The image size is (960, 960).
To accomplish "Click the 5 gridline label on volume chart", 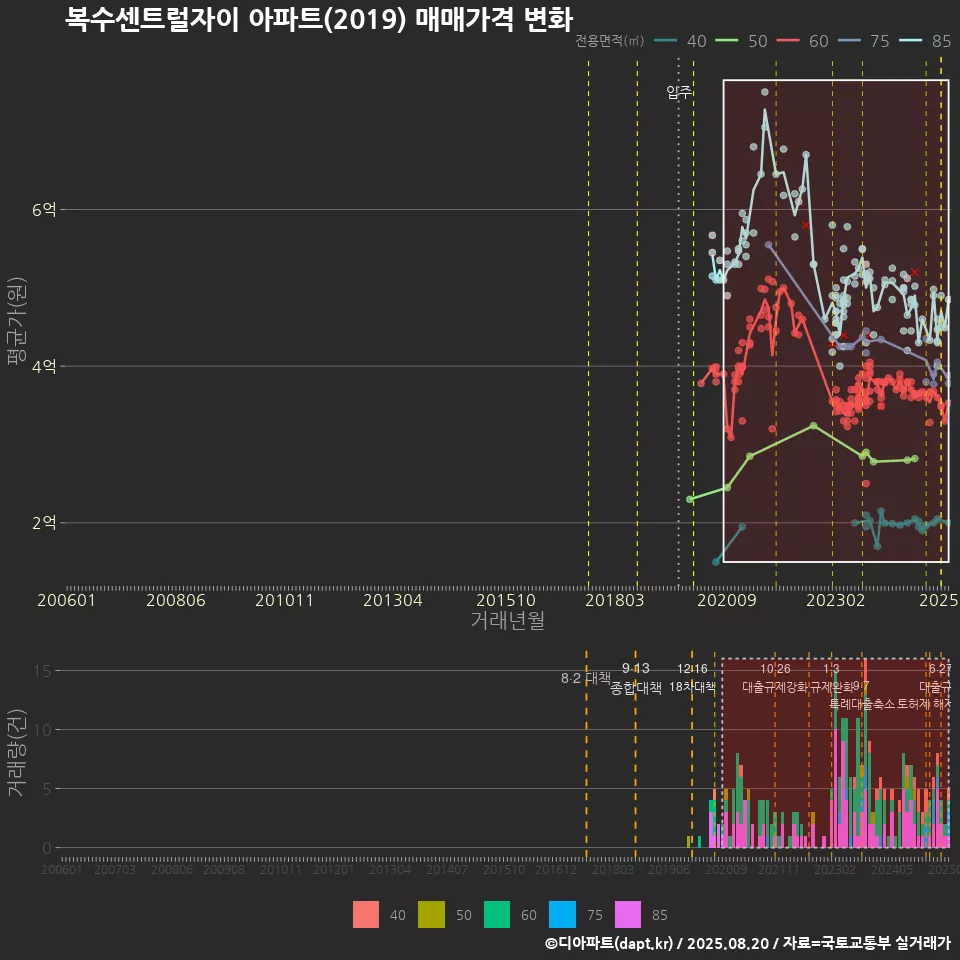I will pyautogui.click(x=47, y=789).
